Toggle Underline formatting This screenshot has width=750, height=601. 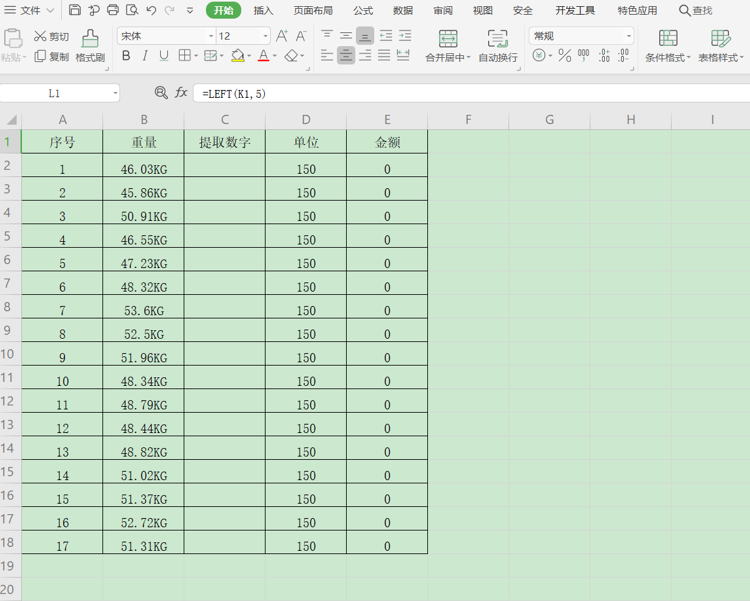(x=164, y=56)
